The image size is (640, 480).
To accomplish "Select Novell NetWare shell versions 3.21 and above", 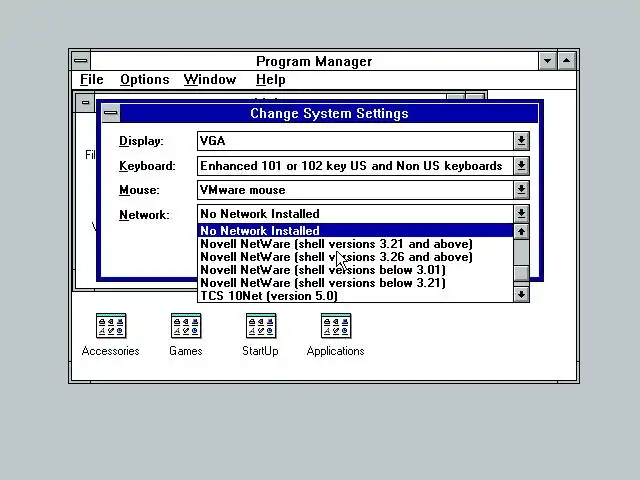I will (355, 244).
